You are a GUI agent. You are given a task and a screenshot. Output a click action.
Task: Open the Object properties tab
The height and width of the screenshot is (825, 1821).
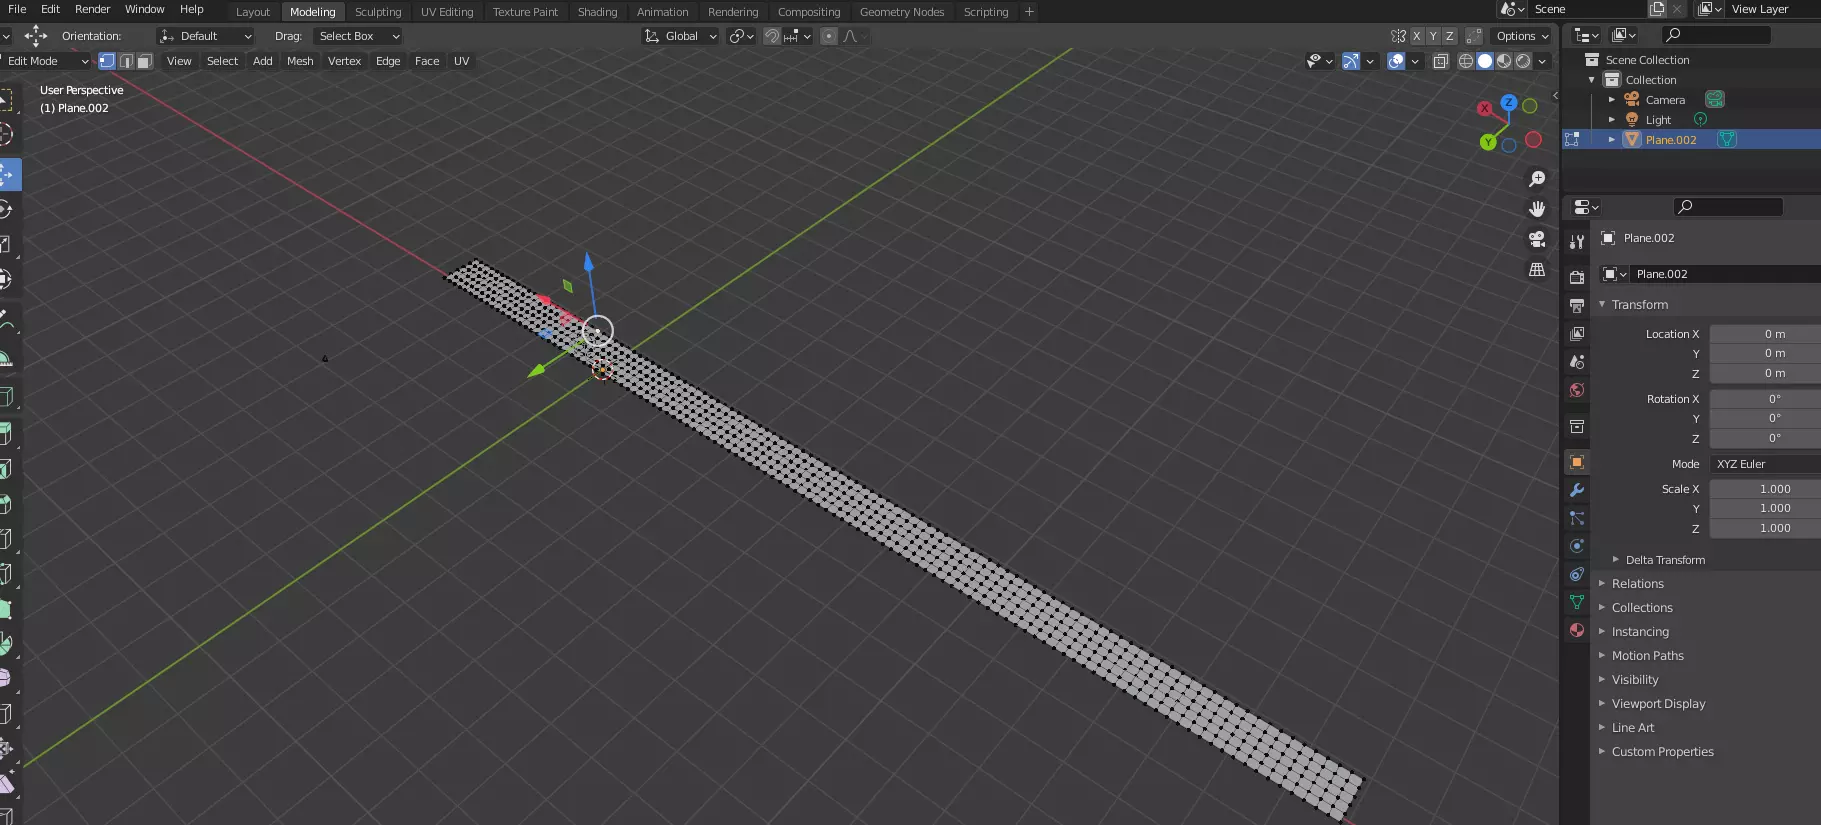coord(1577,462)
